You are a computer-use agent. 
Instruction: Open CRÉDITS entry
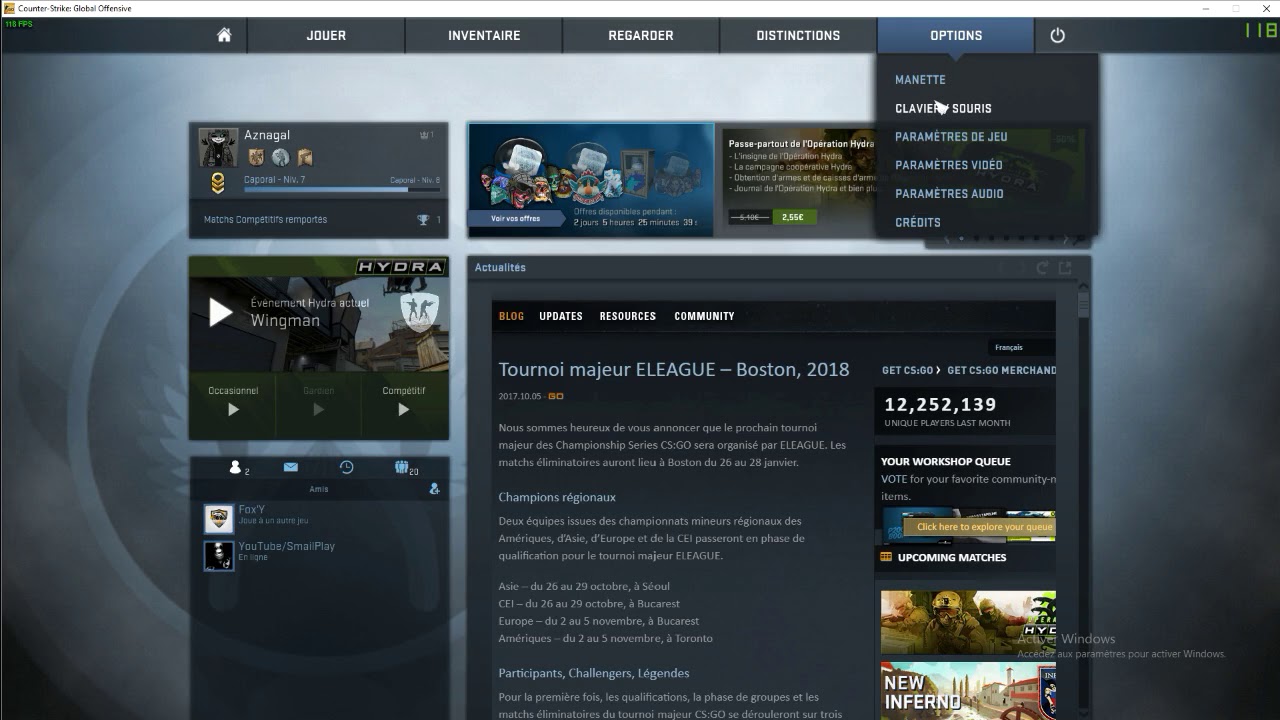918,223
